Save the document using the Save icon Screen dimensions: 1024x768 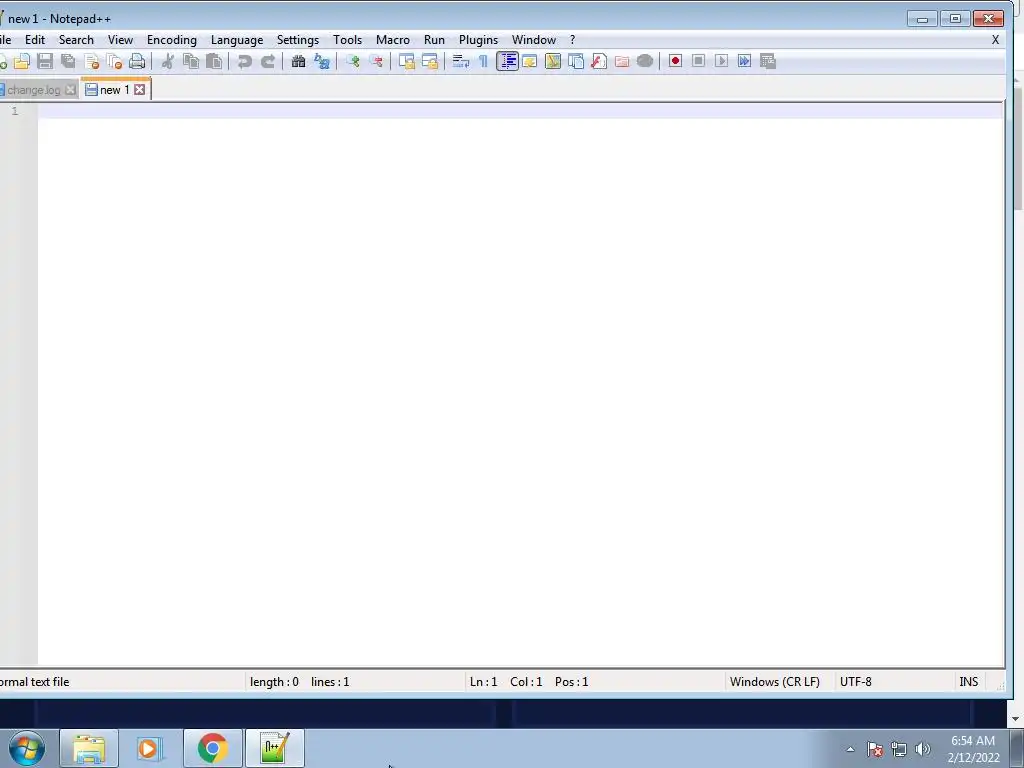pyautogui.click(x=45, y=61)
